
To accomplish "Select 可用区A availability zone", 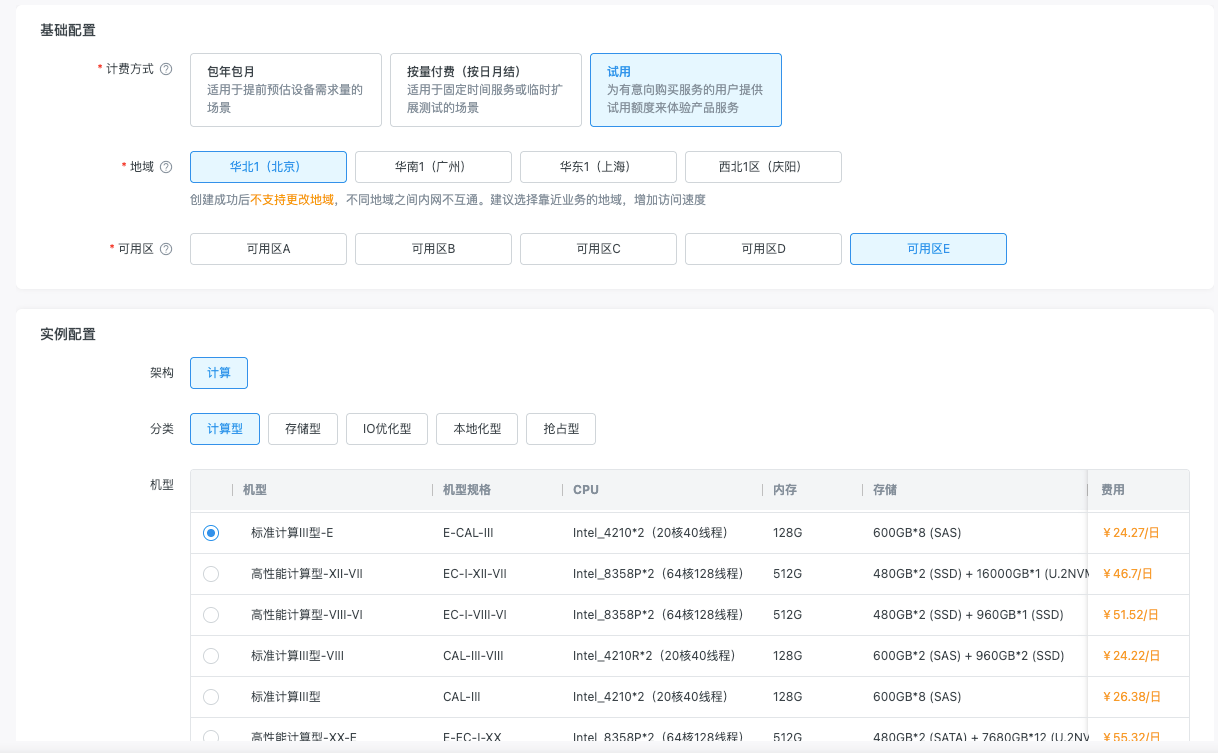I will pyautogui.click(x=268, y=249).
